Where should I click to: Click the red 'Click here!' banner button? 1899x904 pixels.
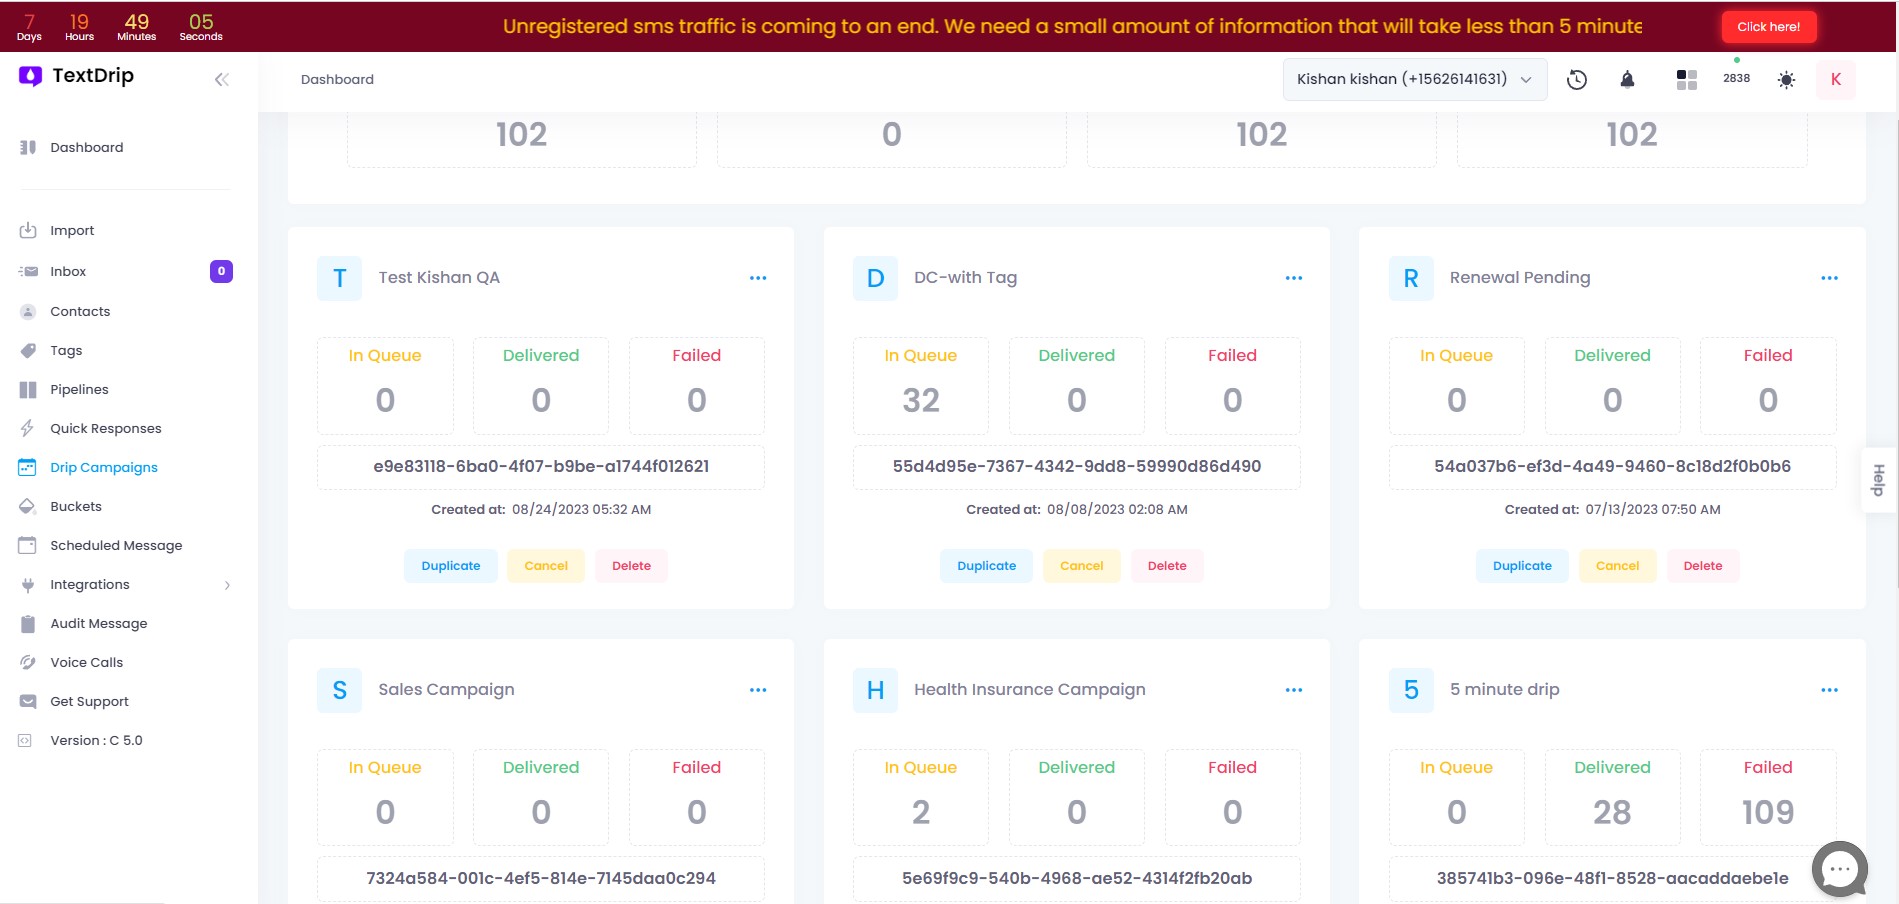(1768, 27)
